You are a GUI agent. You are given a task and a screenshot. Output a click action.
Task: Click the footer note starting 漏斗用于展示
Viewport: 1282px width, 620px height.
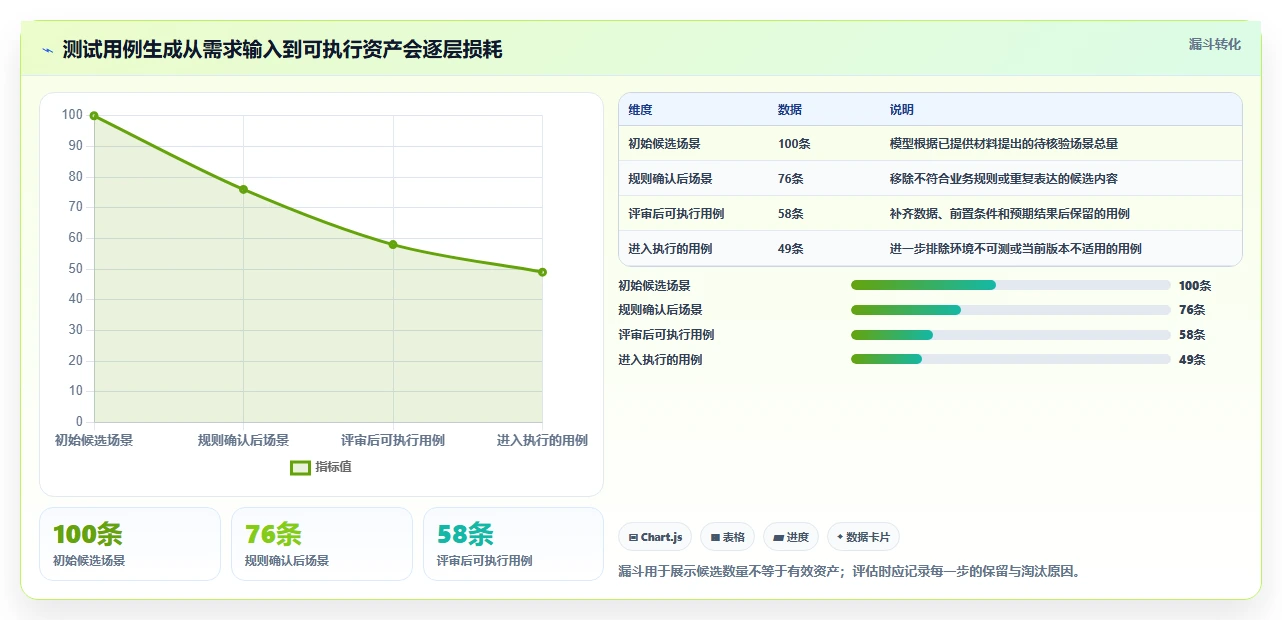(850, 572)
